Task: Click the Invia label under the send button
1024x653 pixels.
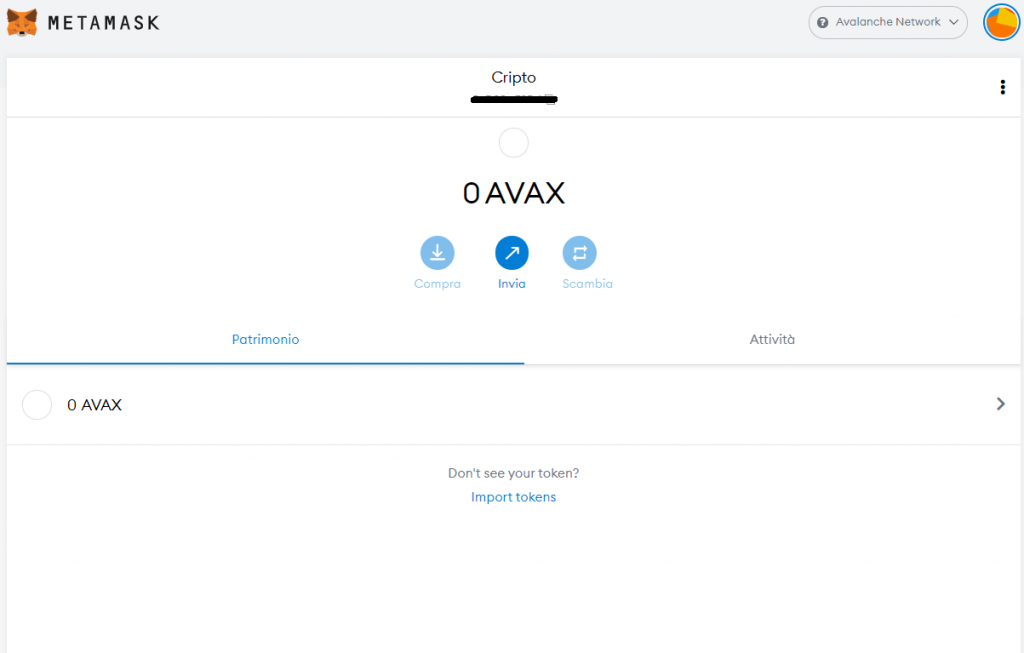Action: [512, 283]
